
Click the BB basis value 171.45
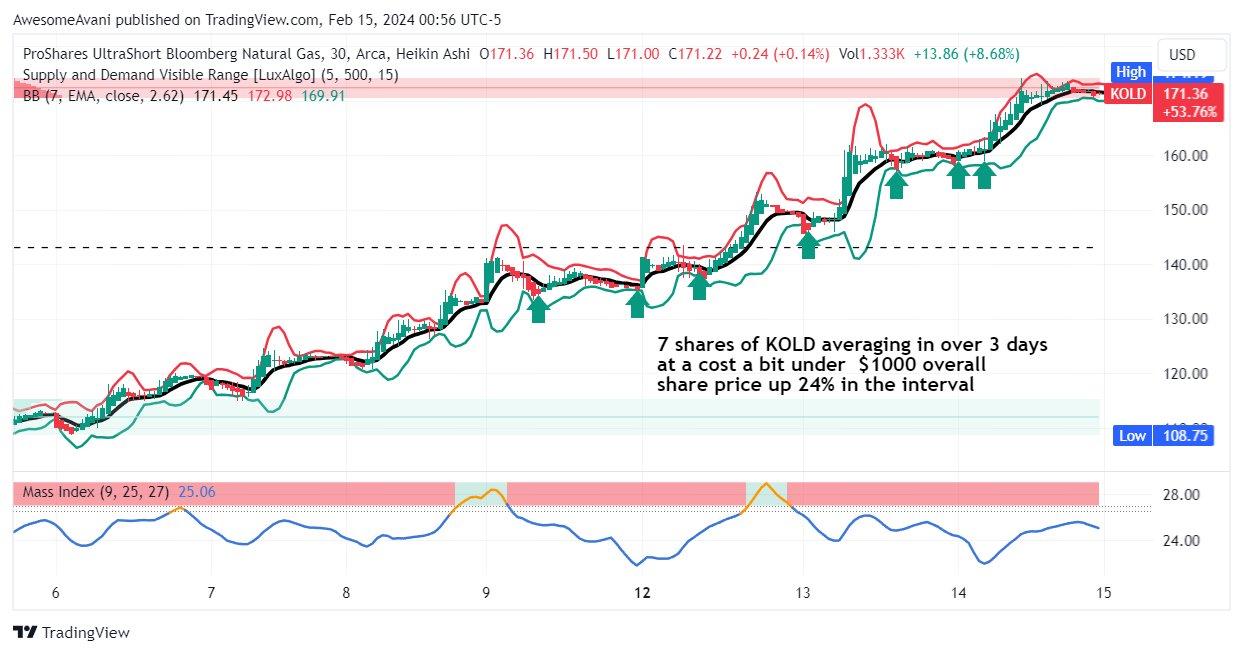click(214, 96)
